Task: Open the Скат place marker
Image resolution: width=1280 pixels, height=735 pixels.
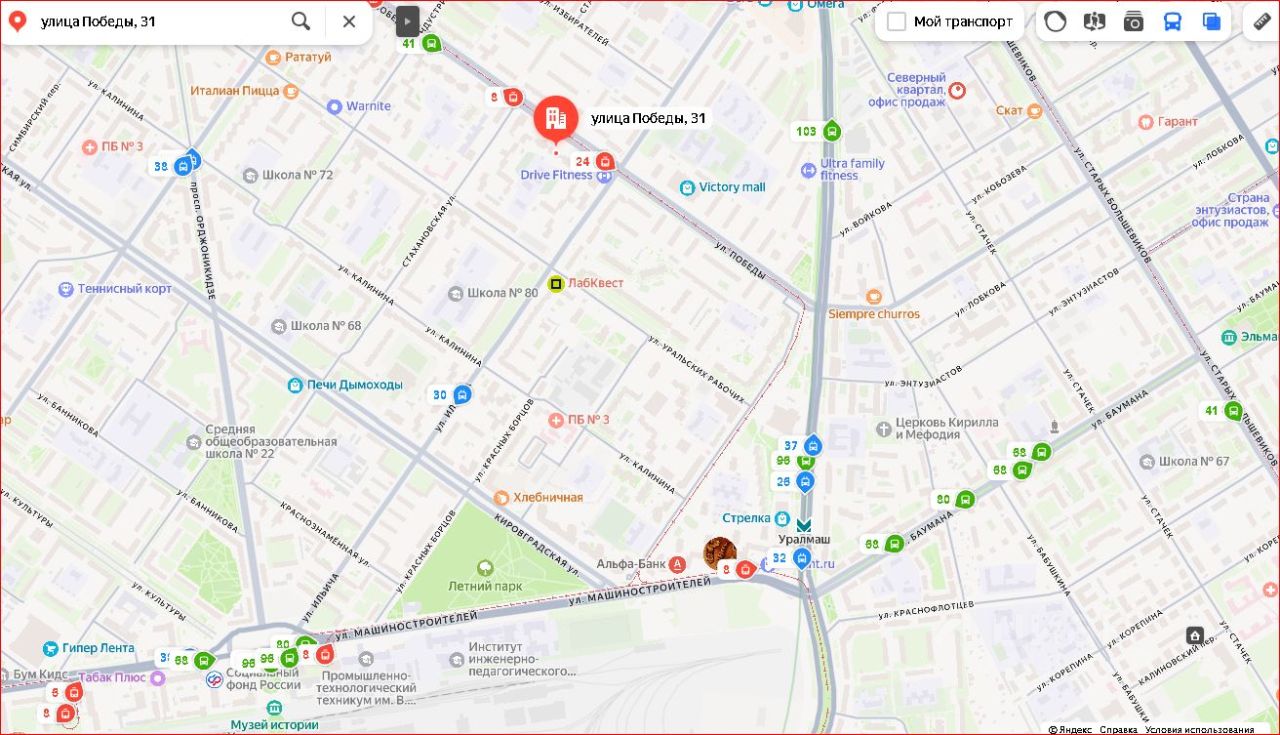Action: pos(1034,110)
